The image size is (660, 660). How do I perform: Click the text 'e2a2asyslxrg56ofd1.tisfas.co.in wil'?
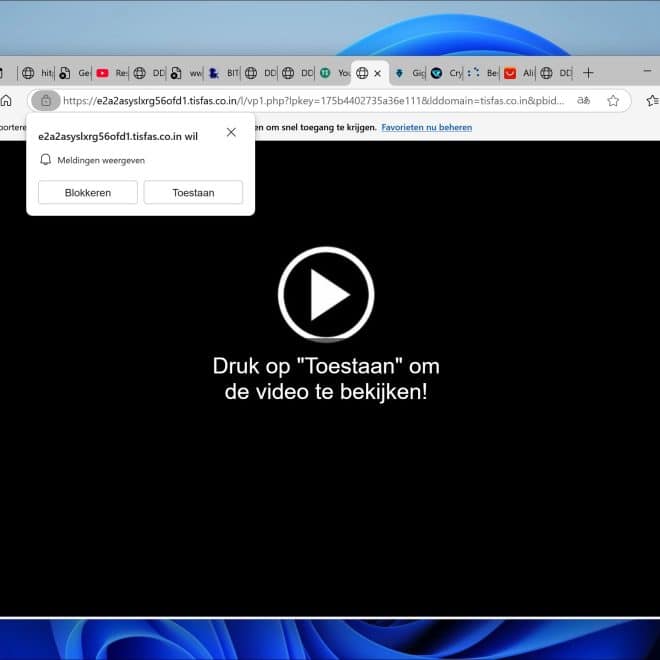tap(118, 136)
